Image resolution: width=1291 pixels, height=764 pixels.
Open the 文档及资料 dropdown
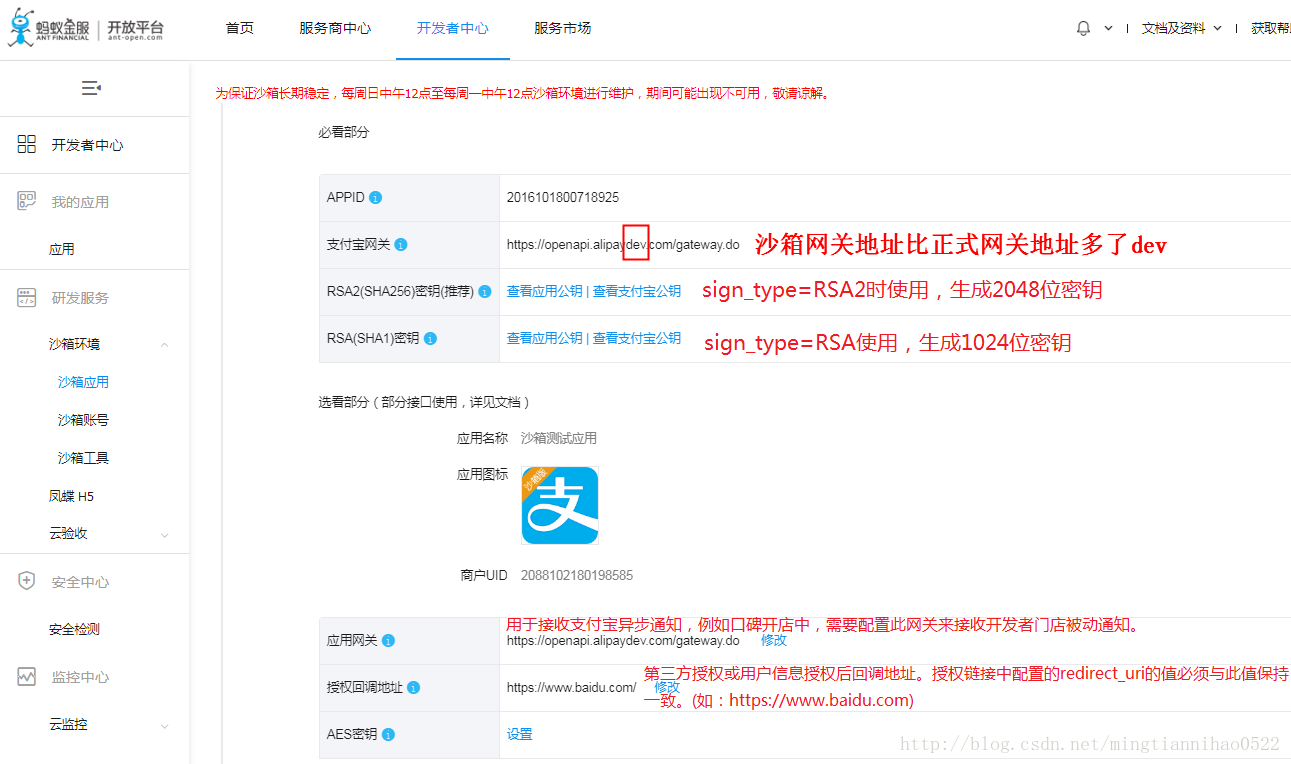(1182, 28)
